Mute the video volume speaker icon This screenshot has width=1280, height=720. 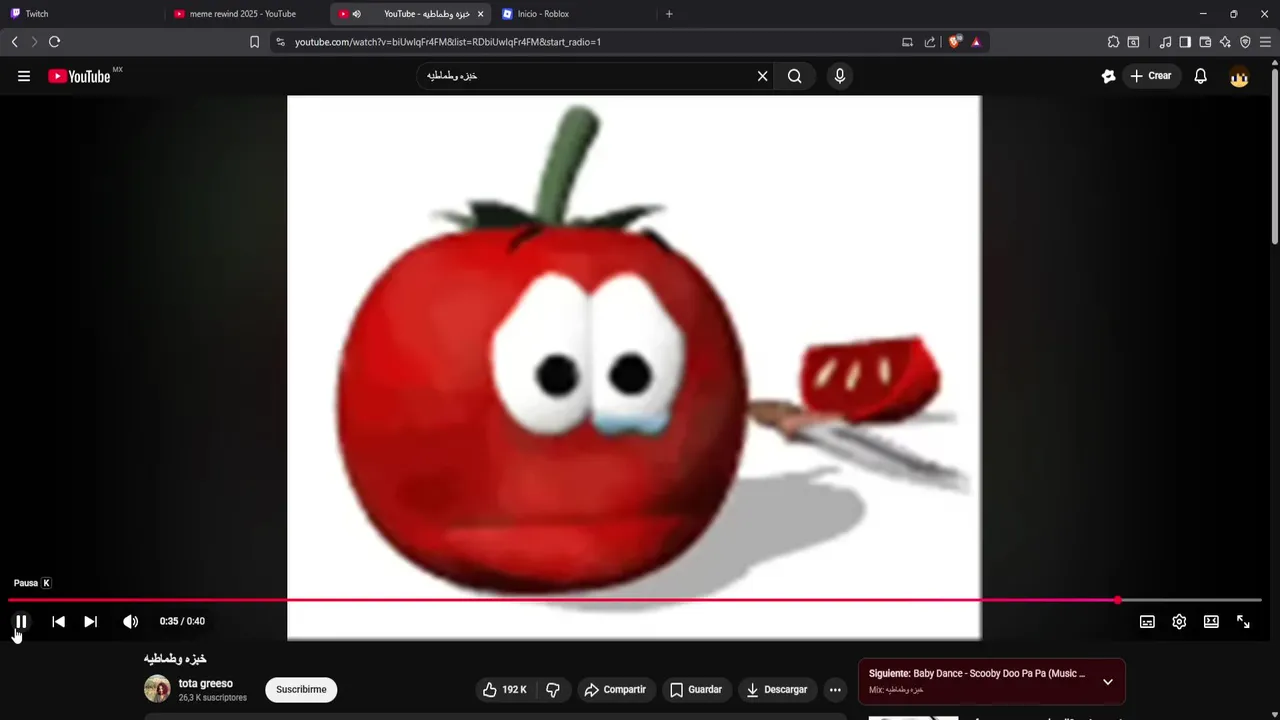point(130,621)
